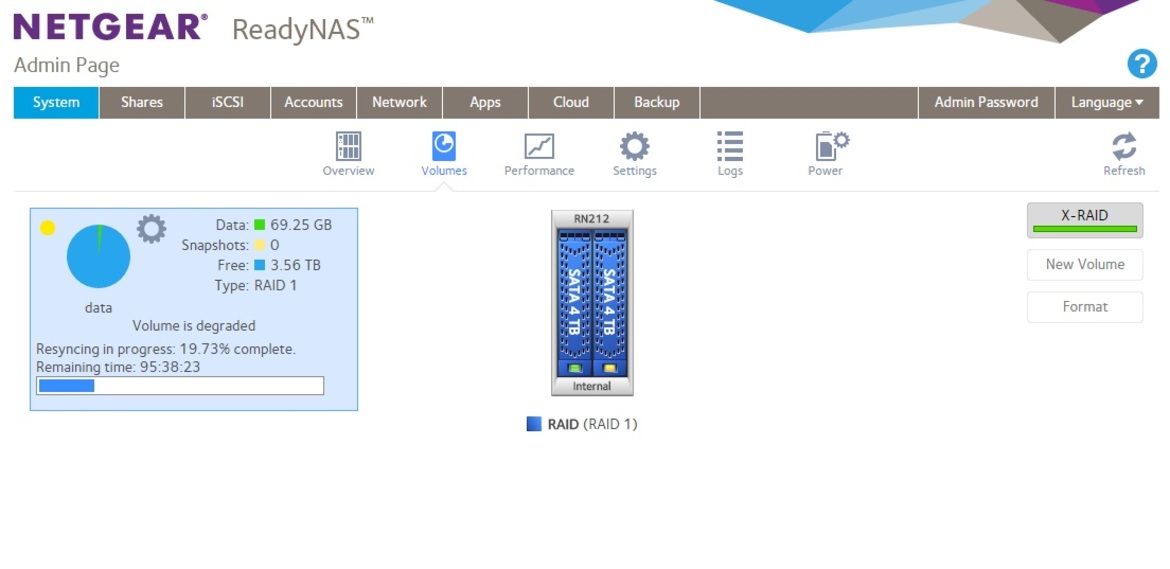This screenshot has height=569, width=1170.
Task: Click the yellow volume status indicator
Action: coord(47,227)
